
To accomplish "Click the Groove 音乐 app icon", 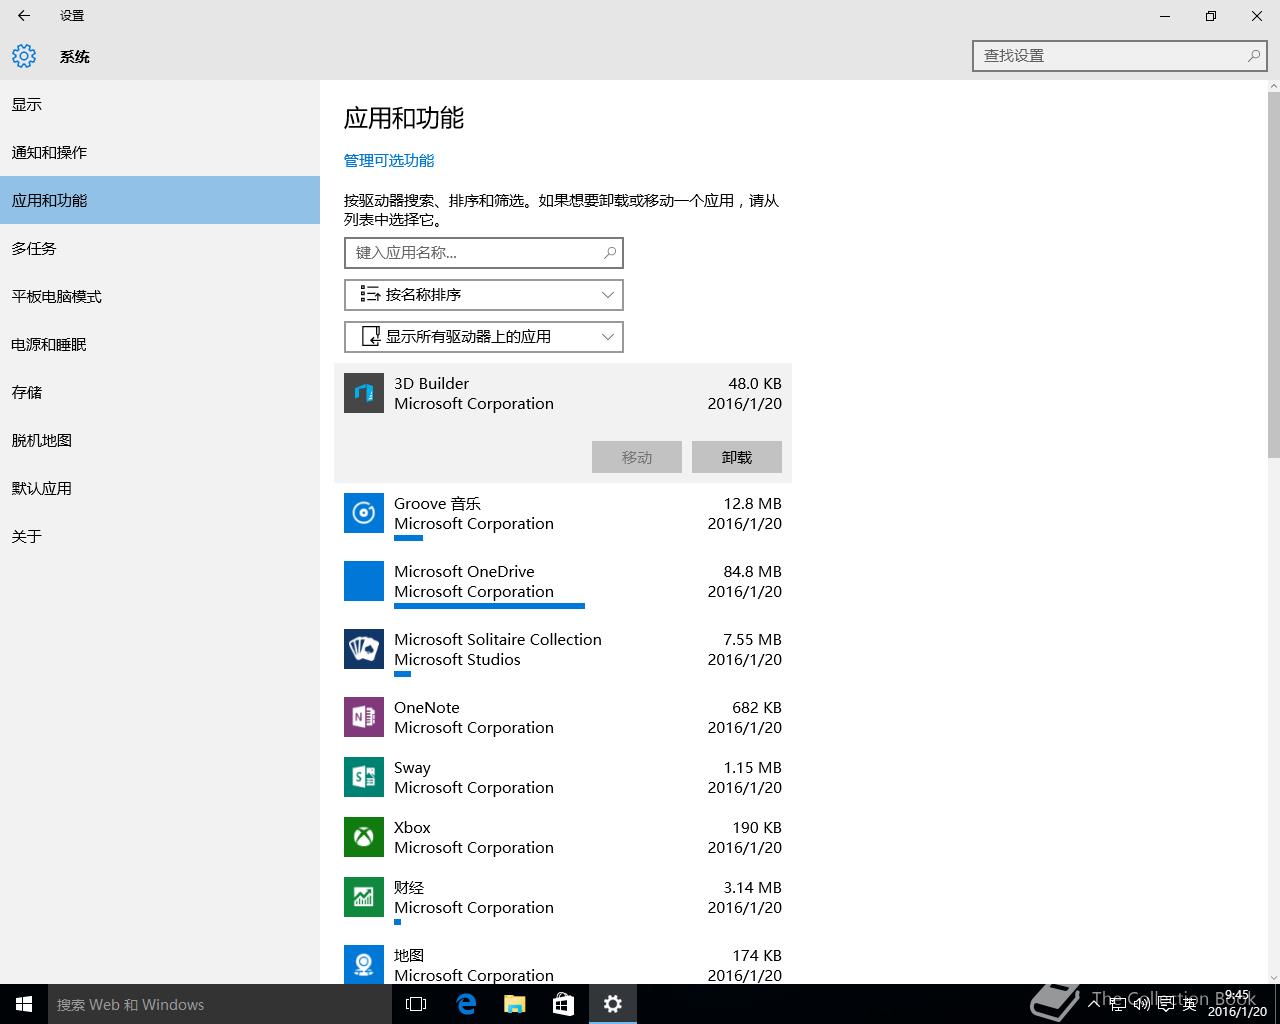I will click(364, 513).
